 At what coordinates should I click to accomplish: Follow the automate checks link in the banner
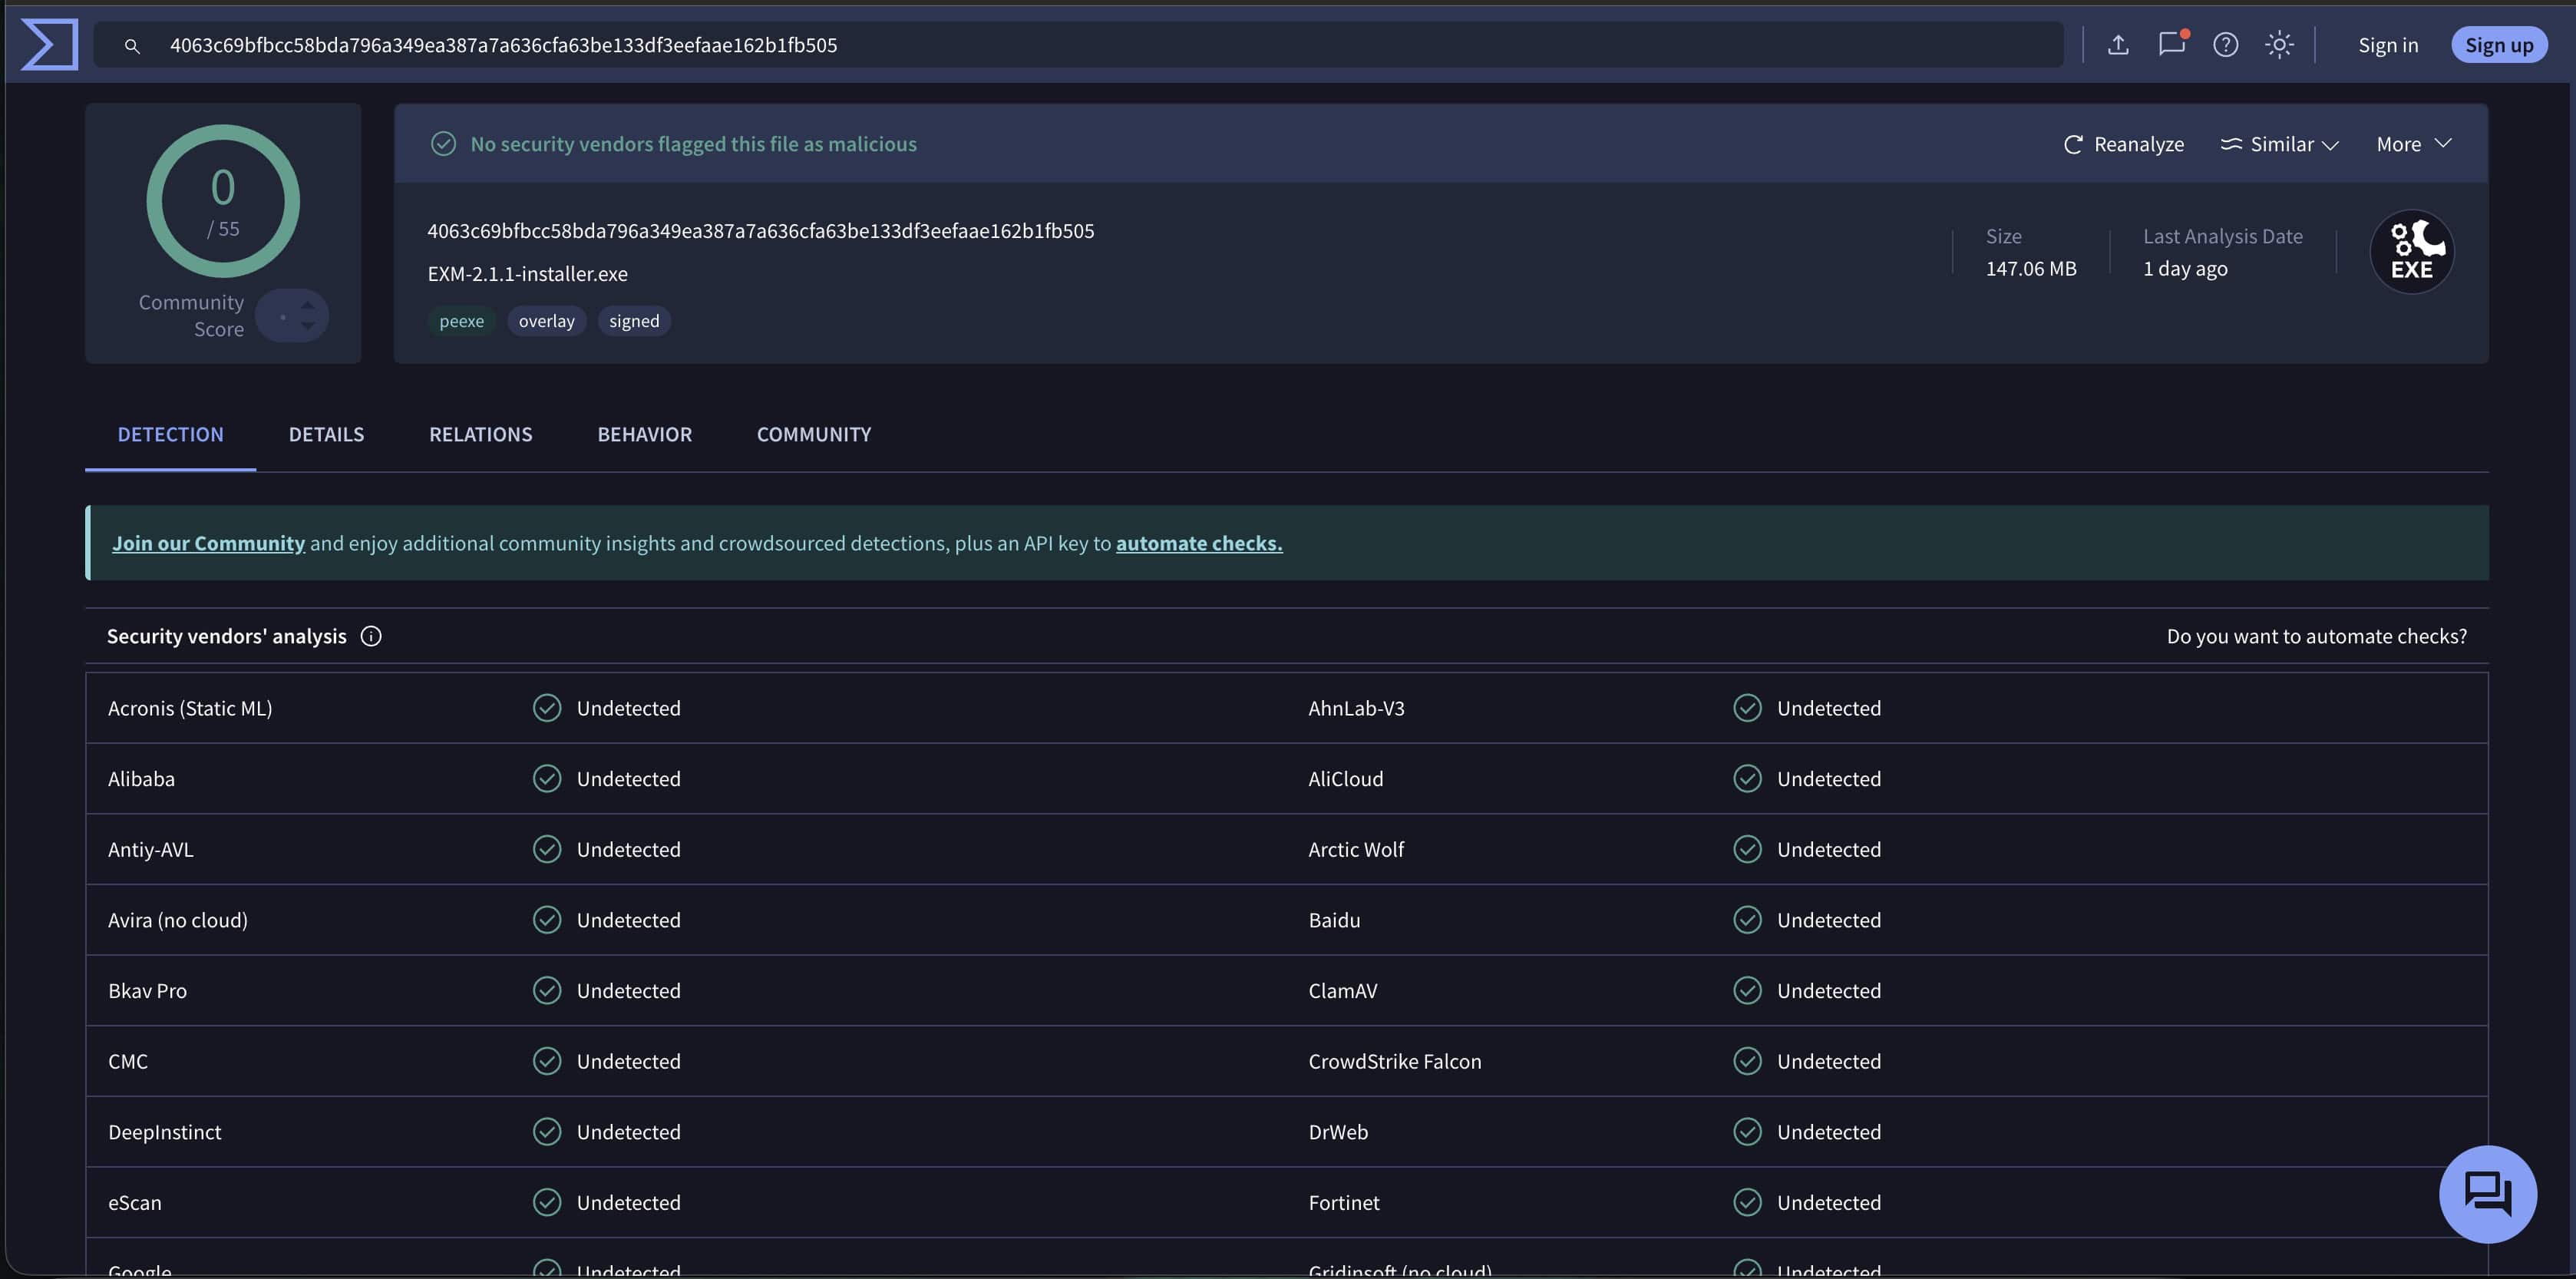1199,543
